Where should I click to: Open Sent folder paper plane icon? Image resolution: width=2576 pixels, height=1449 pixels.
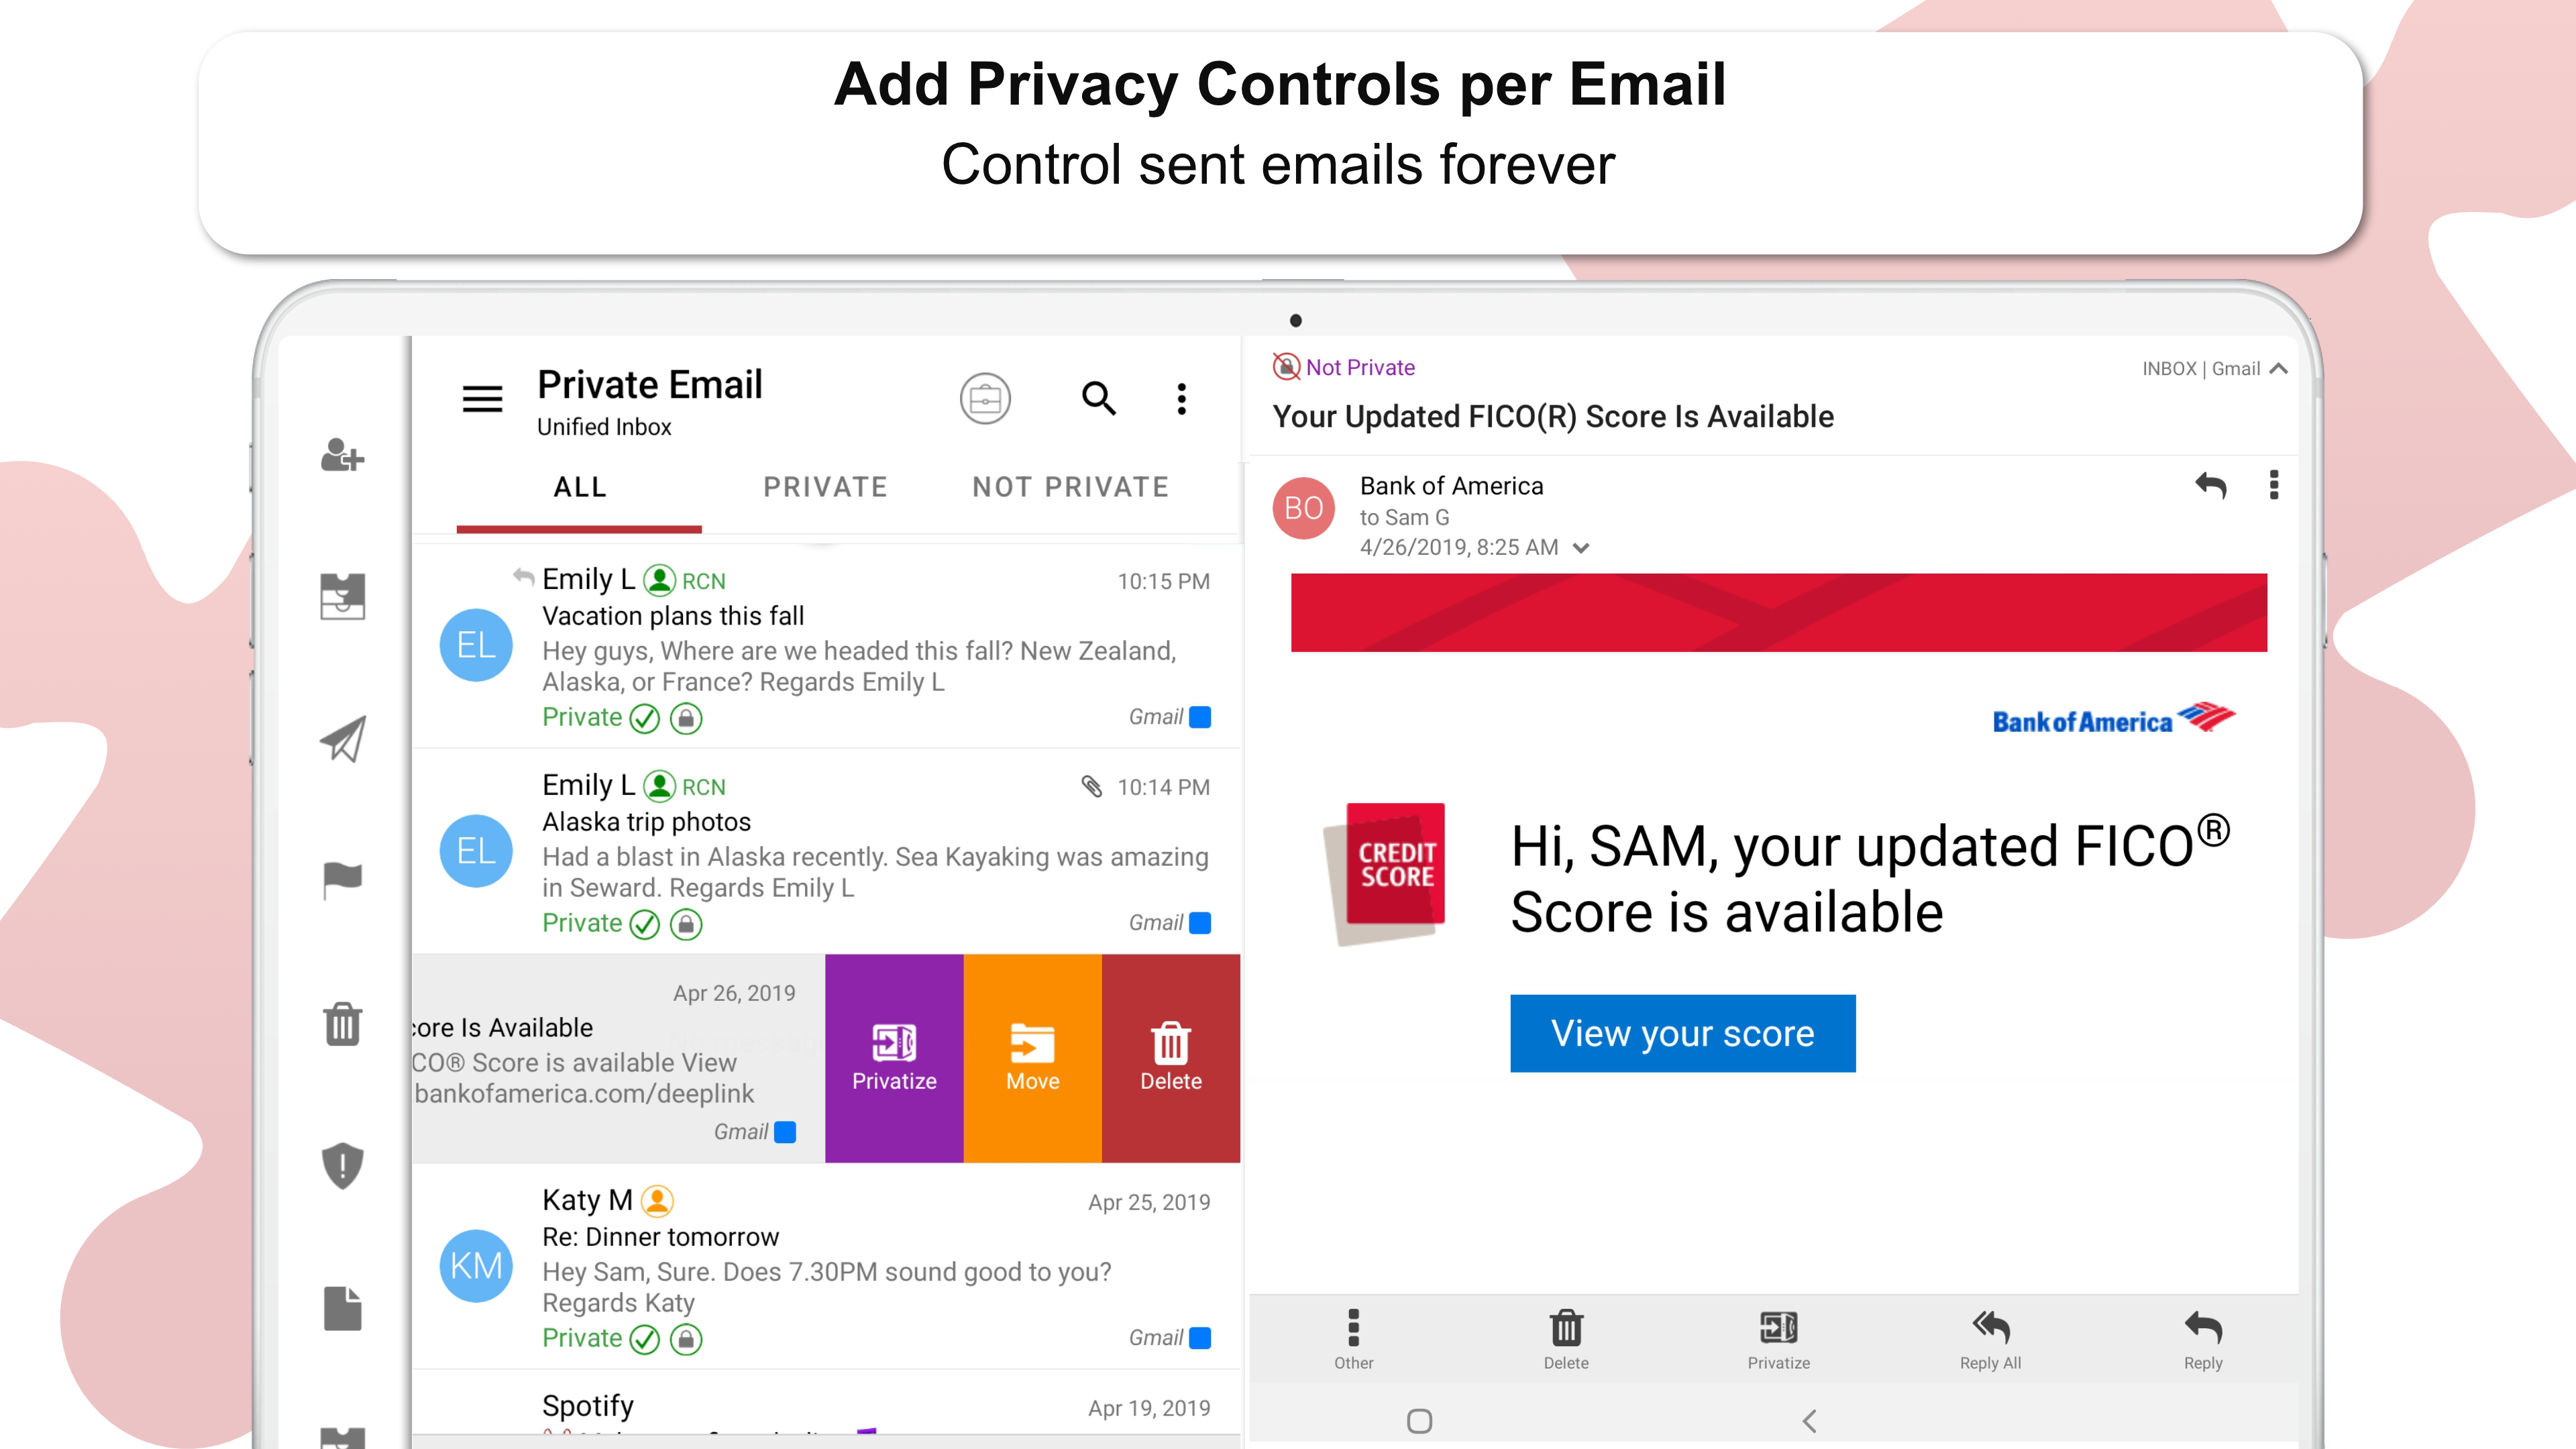pyautogui.click(x=342, y=739)
